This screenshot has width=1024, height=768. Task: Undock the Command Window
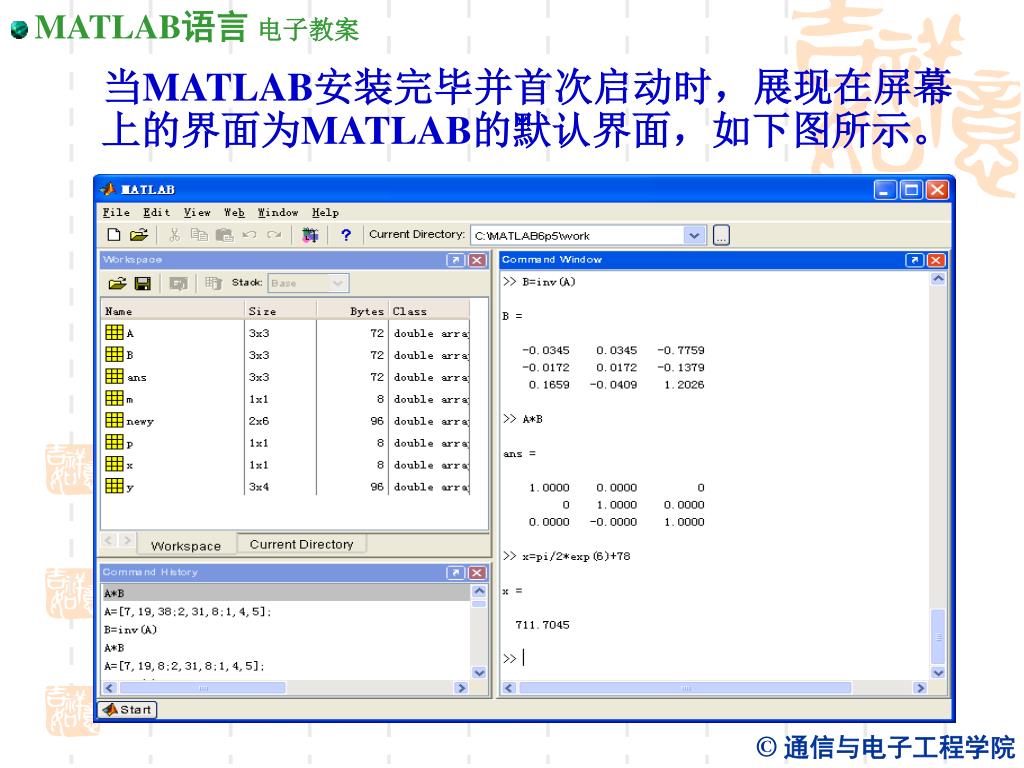[x=914, y=260]
